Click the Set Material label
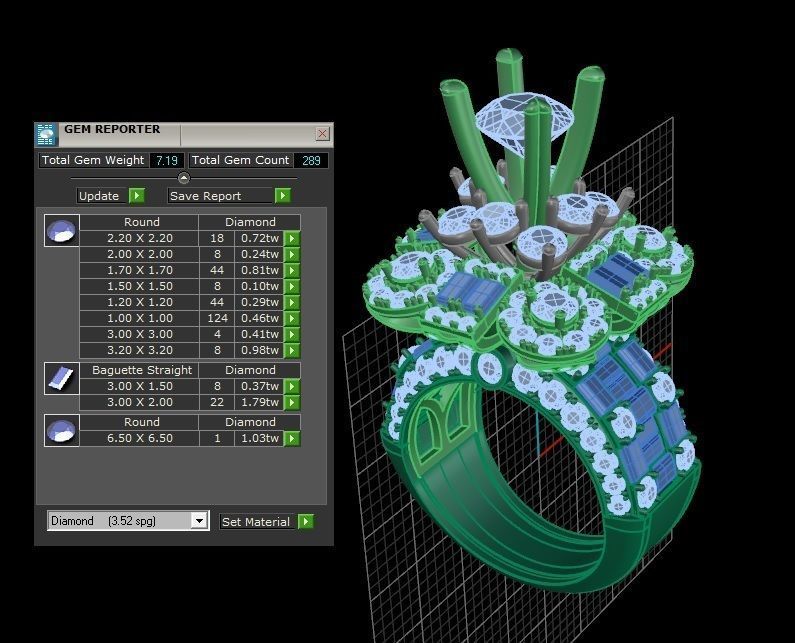Screen dimensions: 795x643 click(x=256, y=522)
